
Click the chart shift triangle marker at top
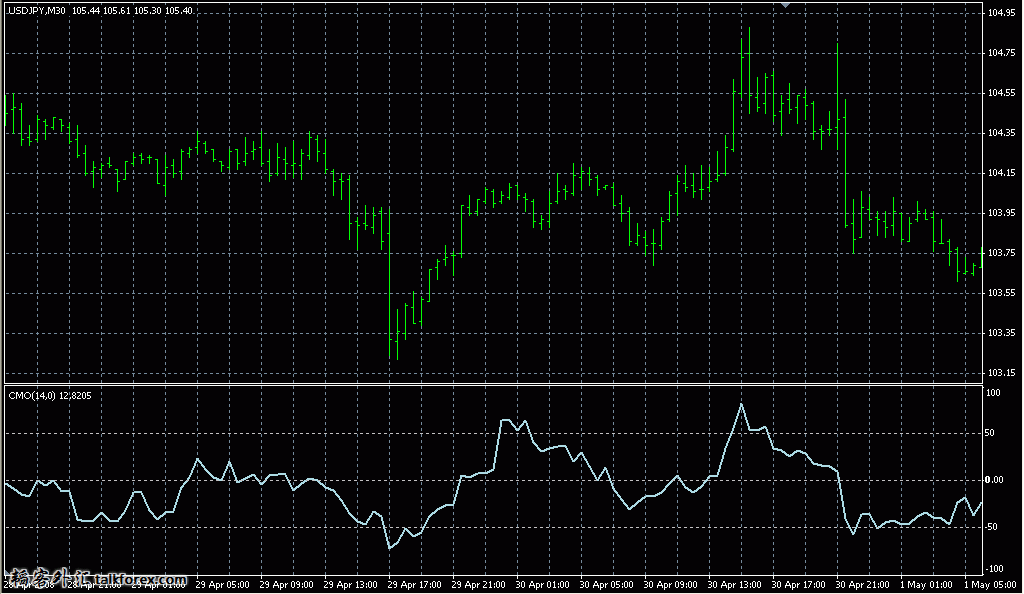point(786,5)
